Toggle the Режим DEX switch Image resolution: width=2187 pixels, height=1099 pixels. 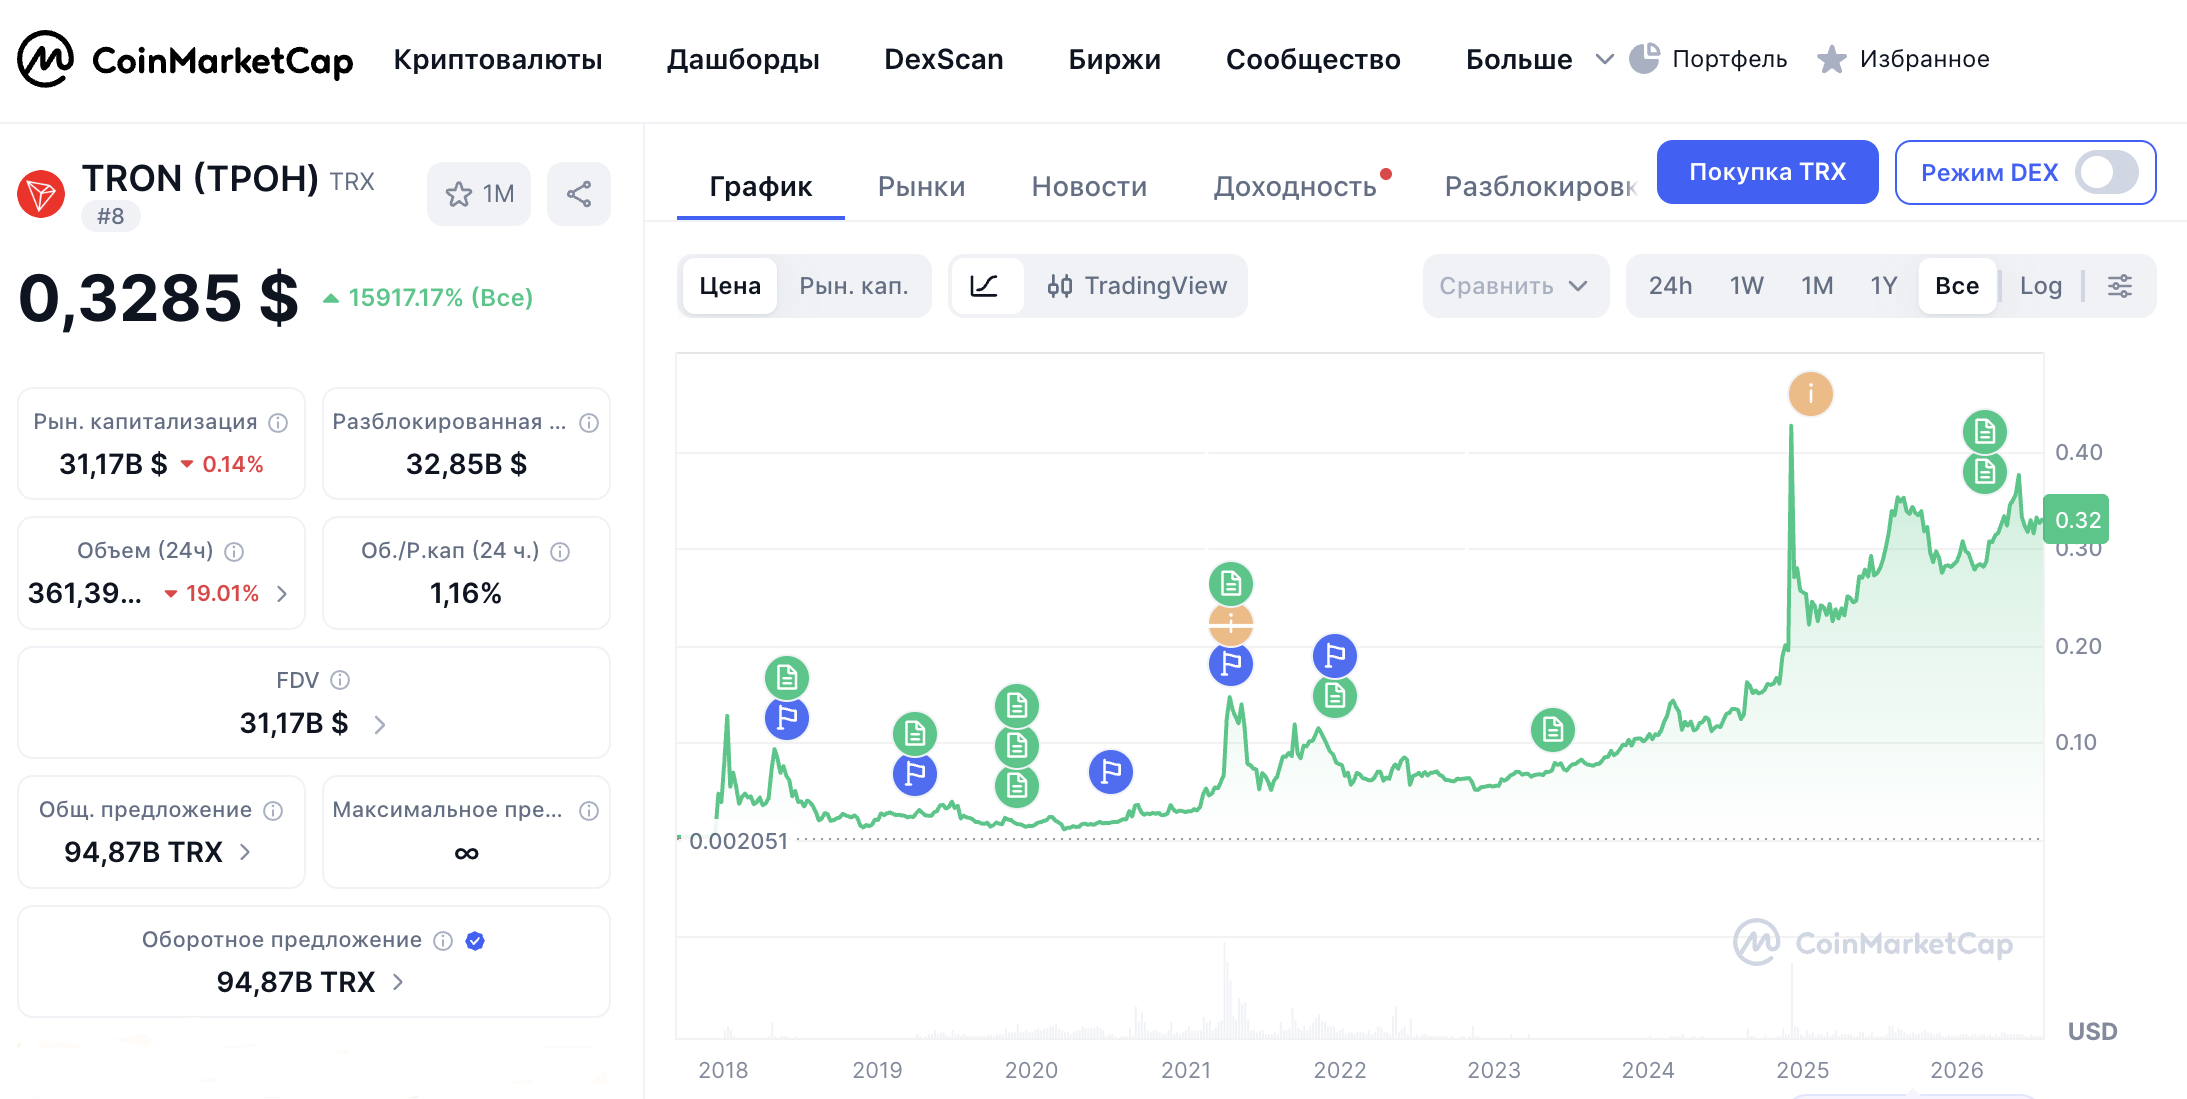click(x=2106, y=173)
